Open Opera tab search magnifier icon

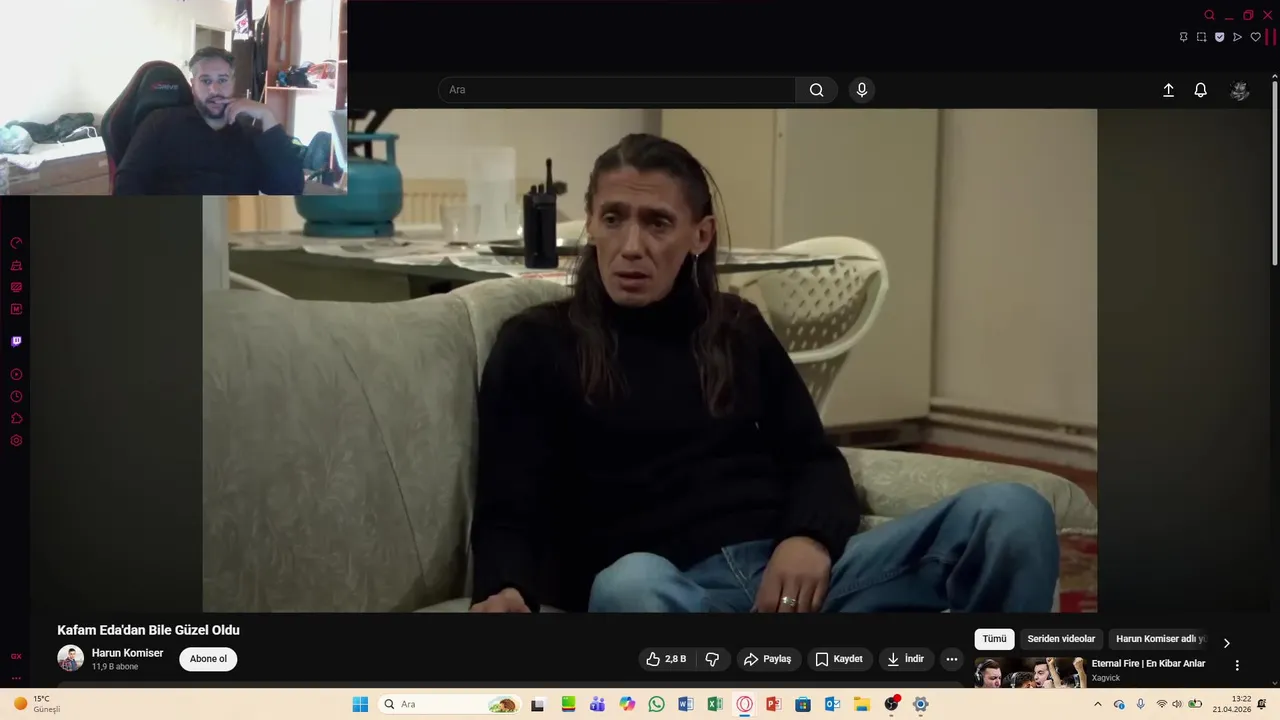tap(1209, 15)
